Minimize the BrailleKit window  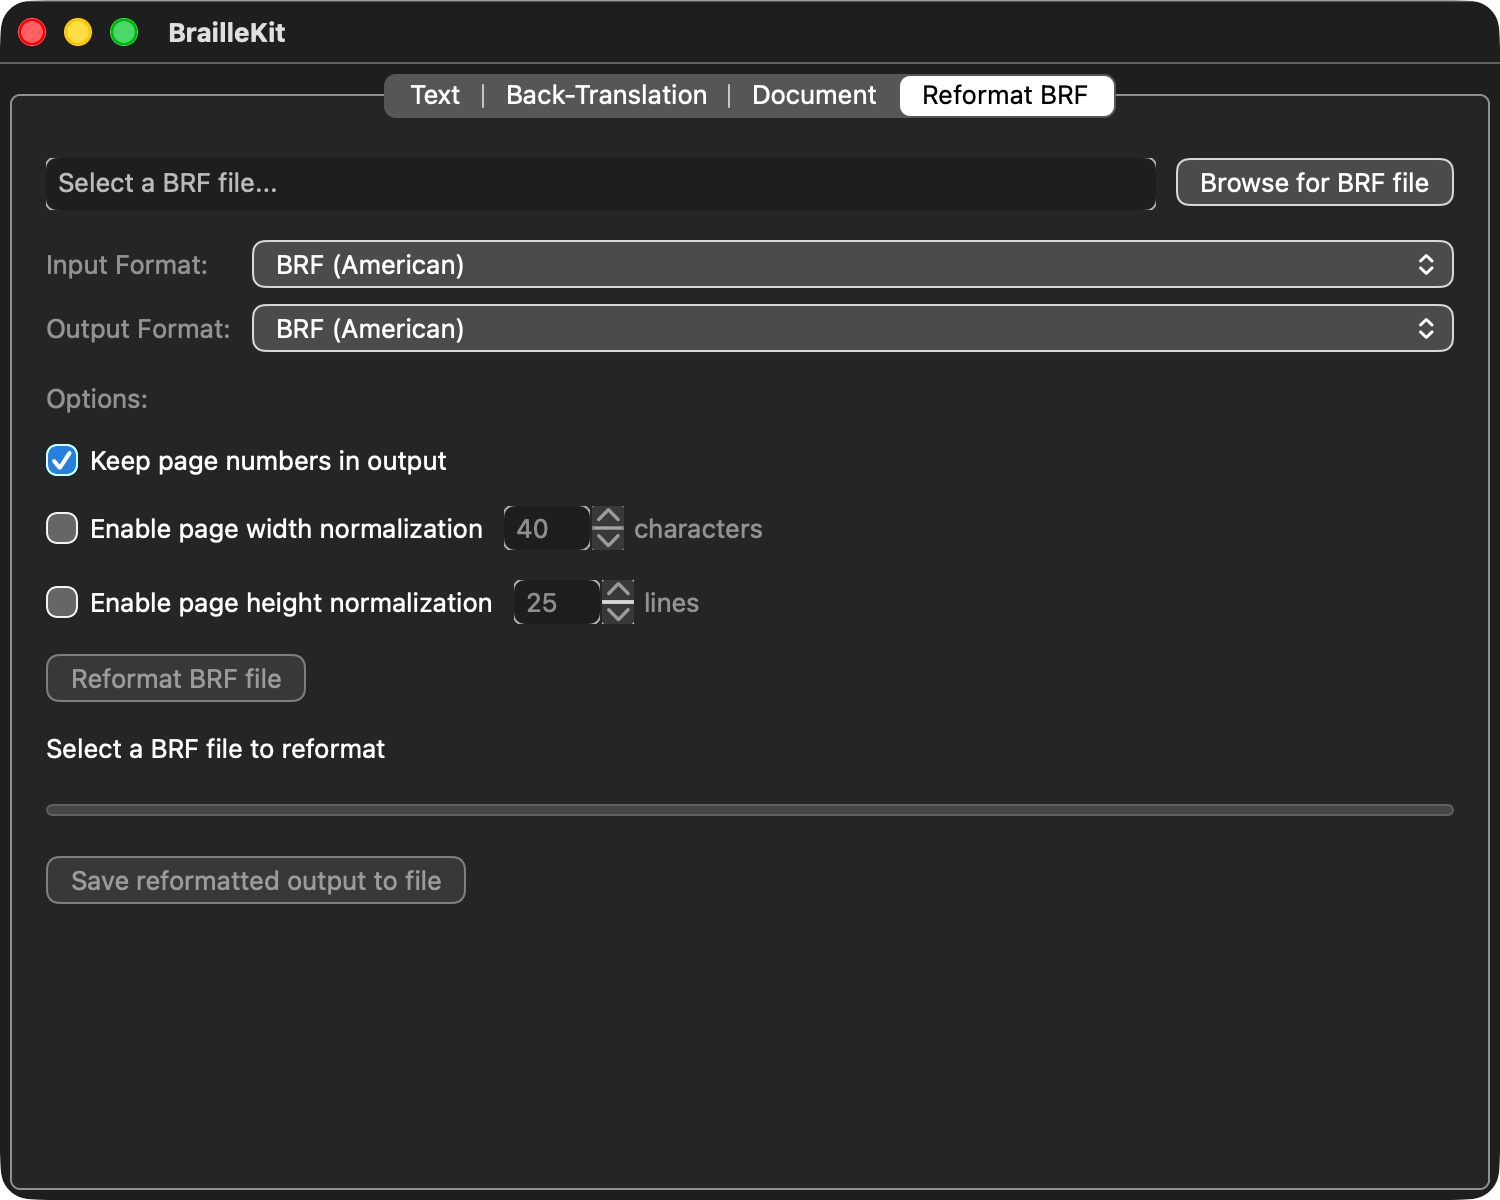pos(78,33)
